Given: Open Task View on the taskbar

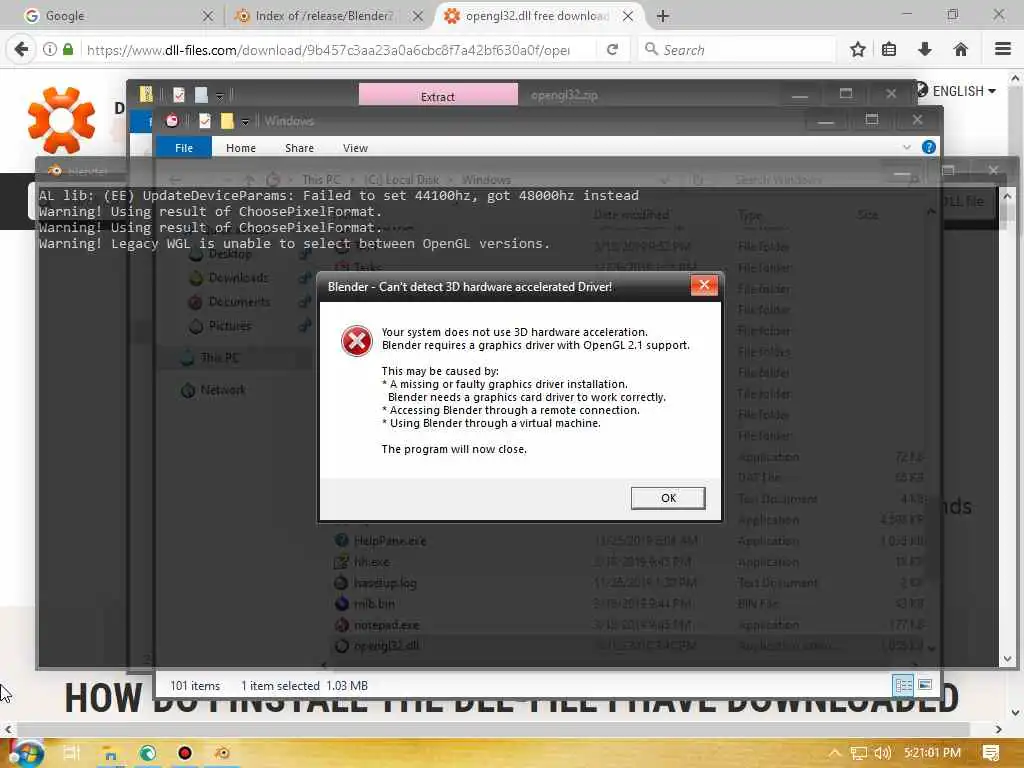Looking at the screenshot, I should click(x=71, y=753).
